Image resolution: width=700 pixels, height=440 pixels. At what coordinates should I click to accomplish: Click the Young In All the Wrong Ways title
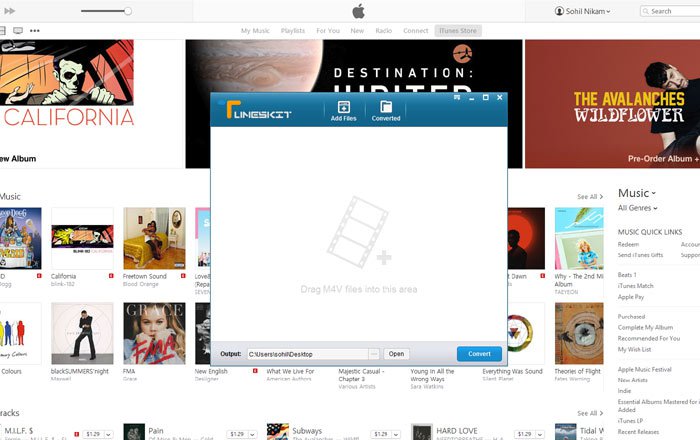pos(432,375)
